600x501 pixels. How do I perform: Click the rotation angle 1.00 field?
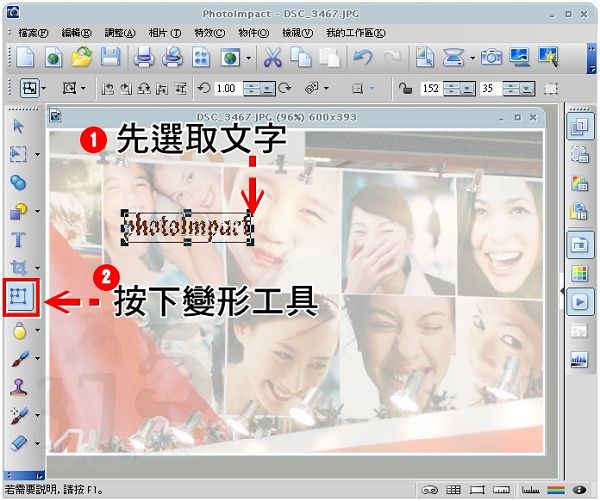(x=228, y=89)
